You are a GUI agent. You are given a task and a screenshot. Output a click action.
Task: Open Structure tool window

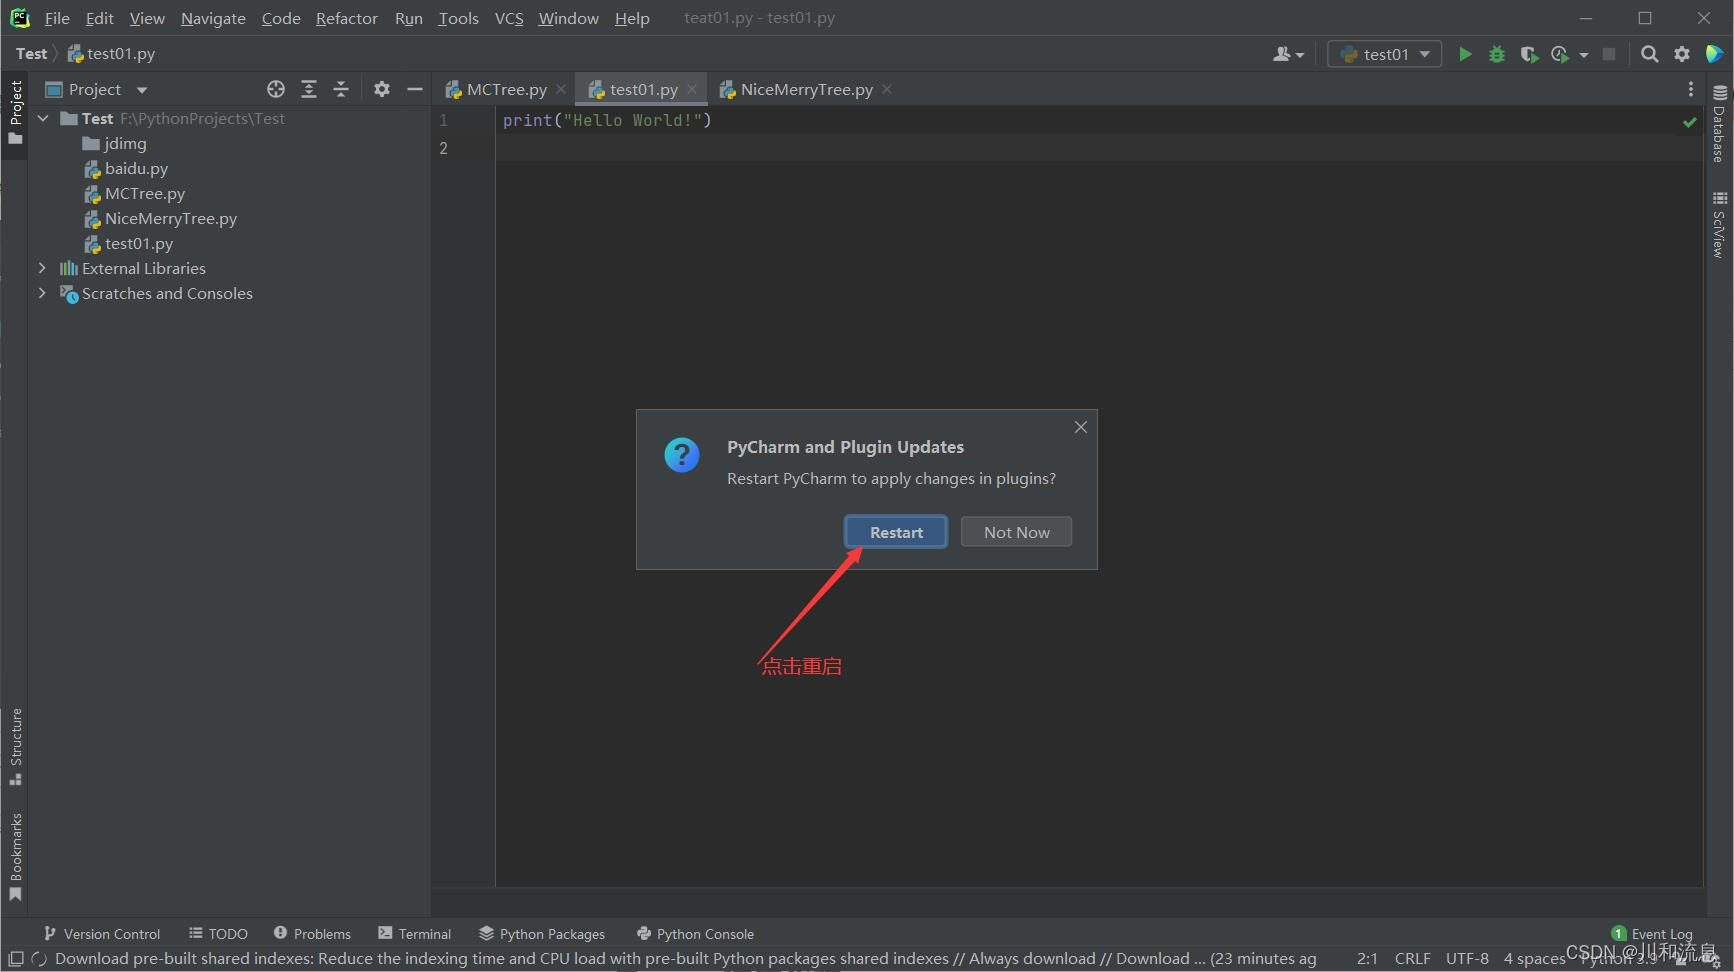tap(15, 746)
